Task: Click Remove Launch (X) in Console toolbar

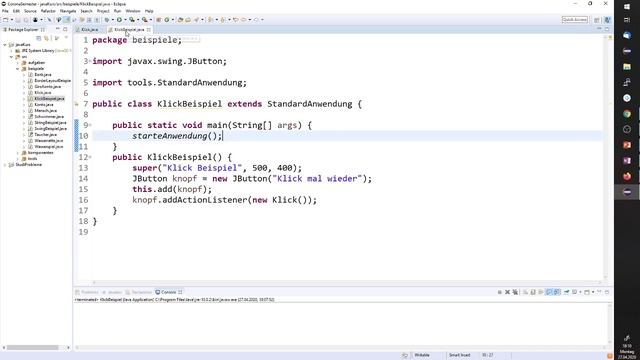Action: click(x=507, y=292)
